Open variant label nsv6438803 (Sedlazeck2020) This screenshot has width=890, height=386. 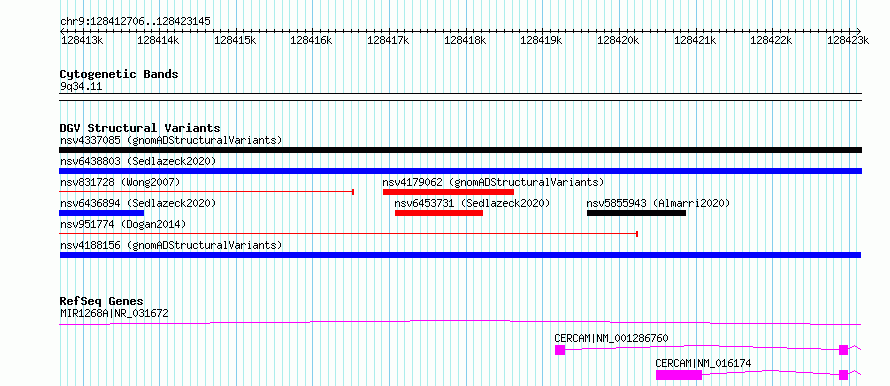(138, 161)
